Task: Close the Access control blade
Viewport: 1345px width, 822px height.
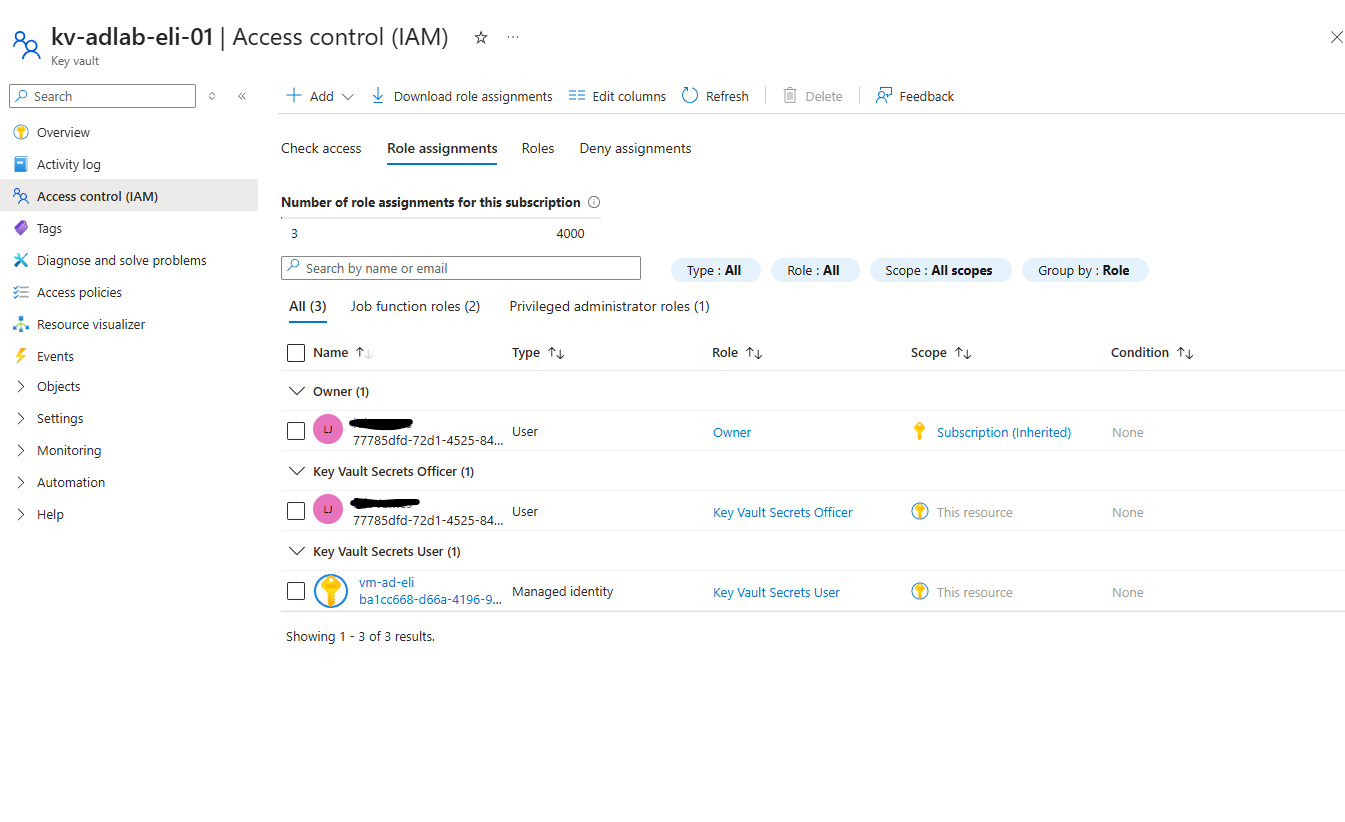Action: click(x=1336, y=37)
